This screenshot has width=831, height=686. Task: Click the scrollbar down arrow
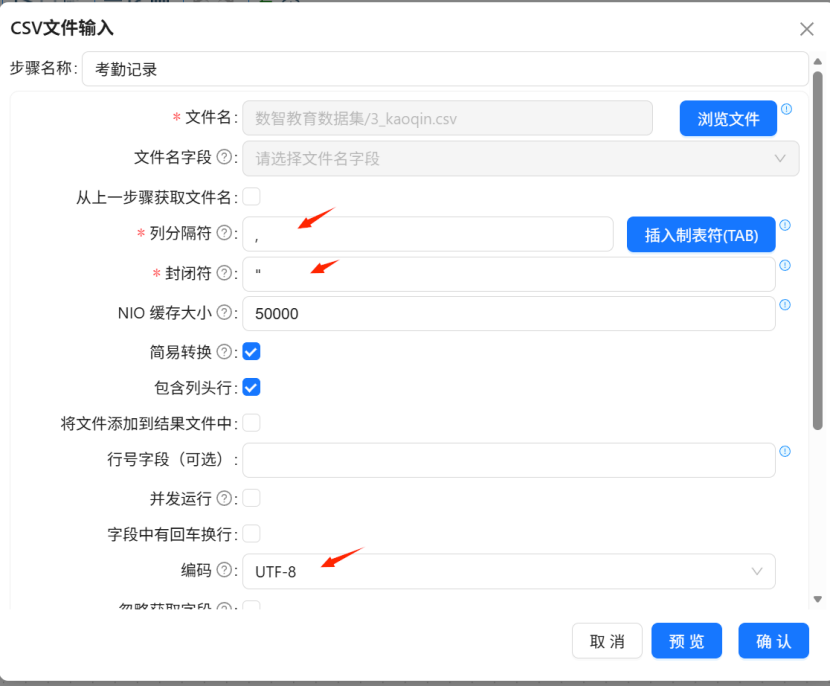pos(818,600)
